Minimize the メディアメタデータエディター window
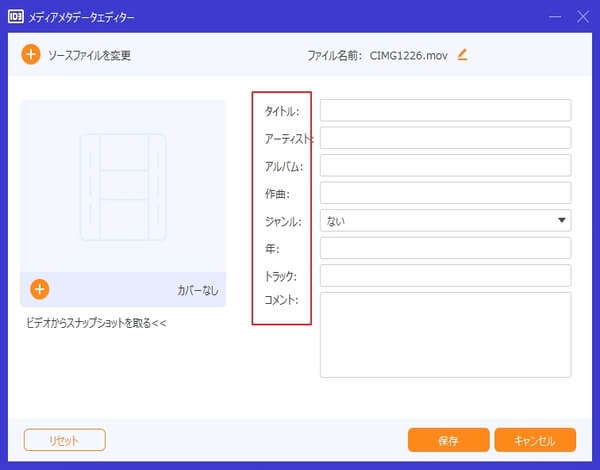 [x=555, y=17]
